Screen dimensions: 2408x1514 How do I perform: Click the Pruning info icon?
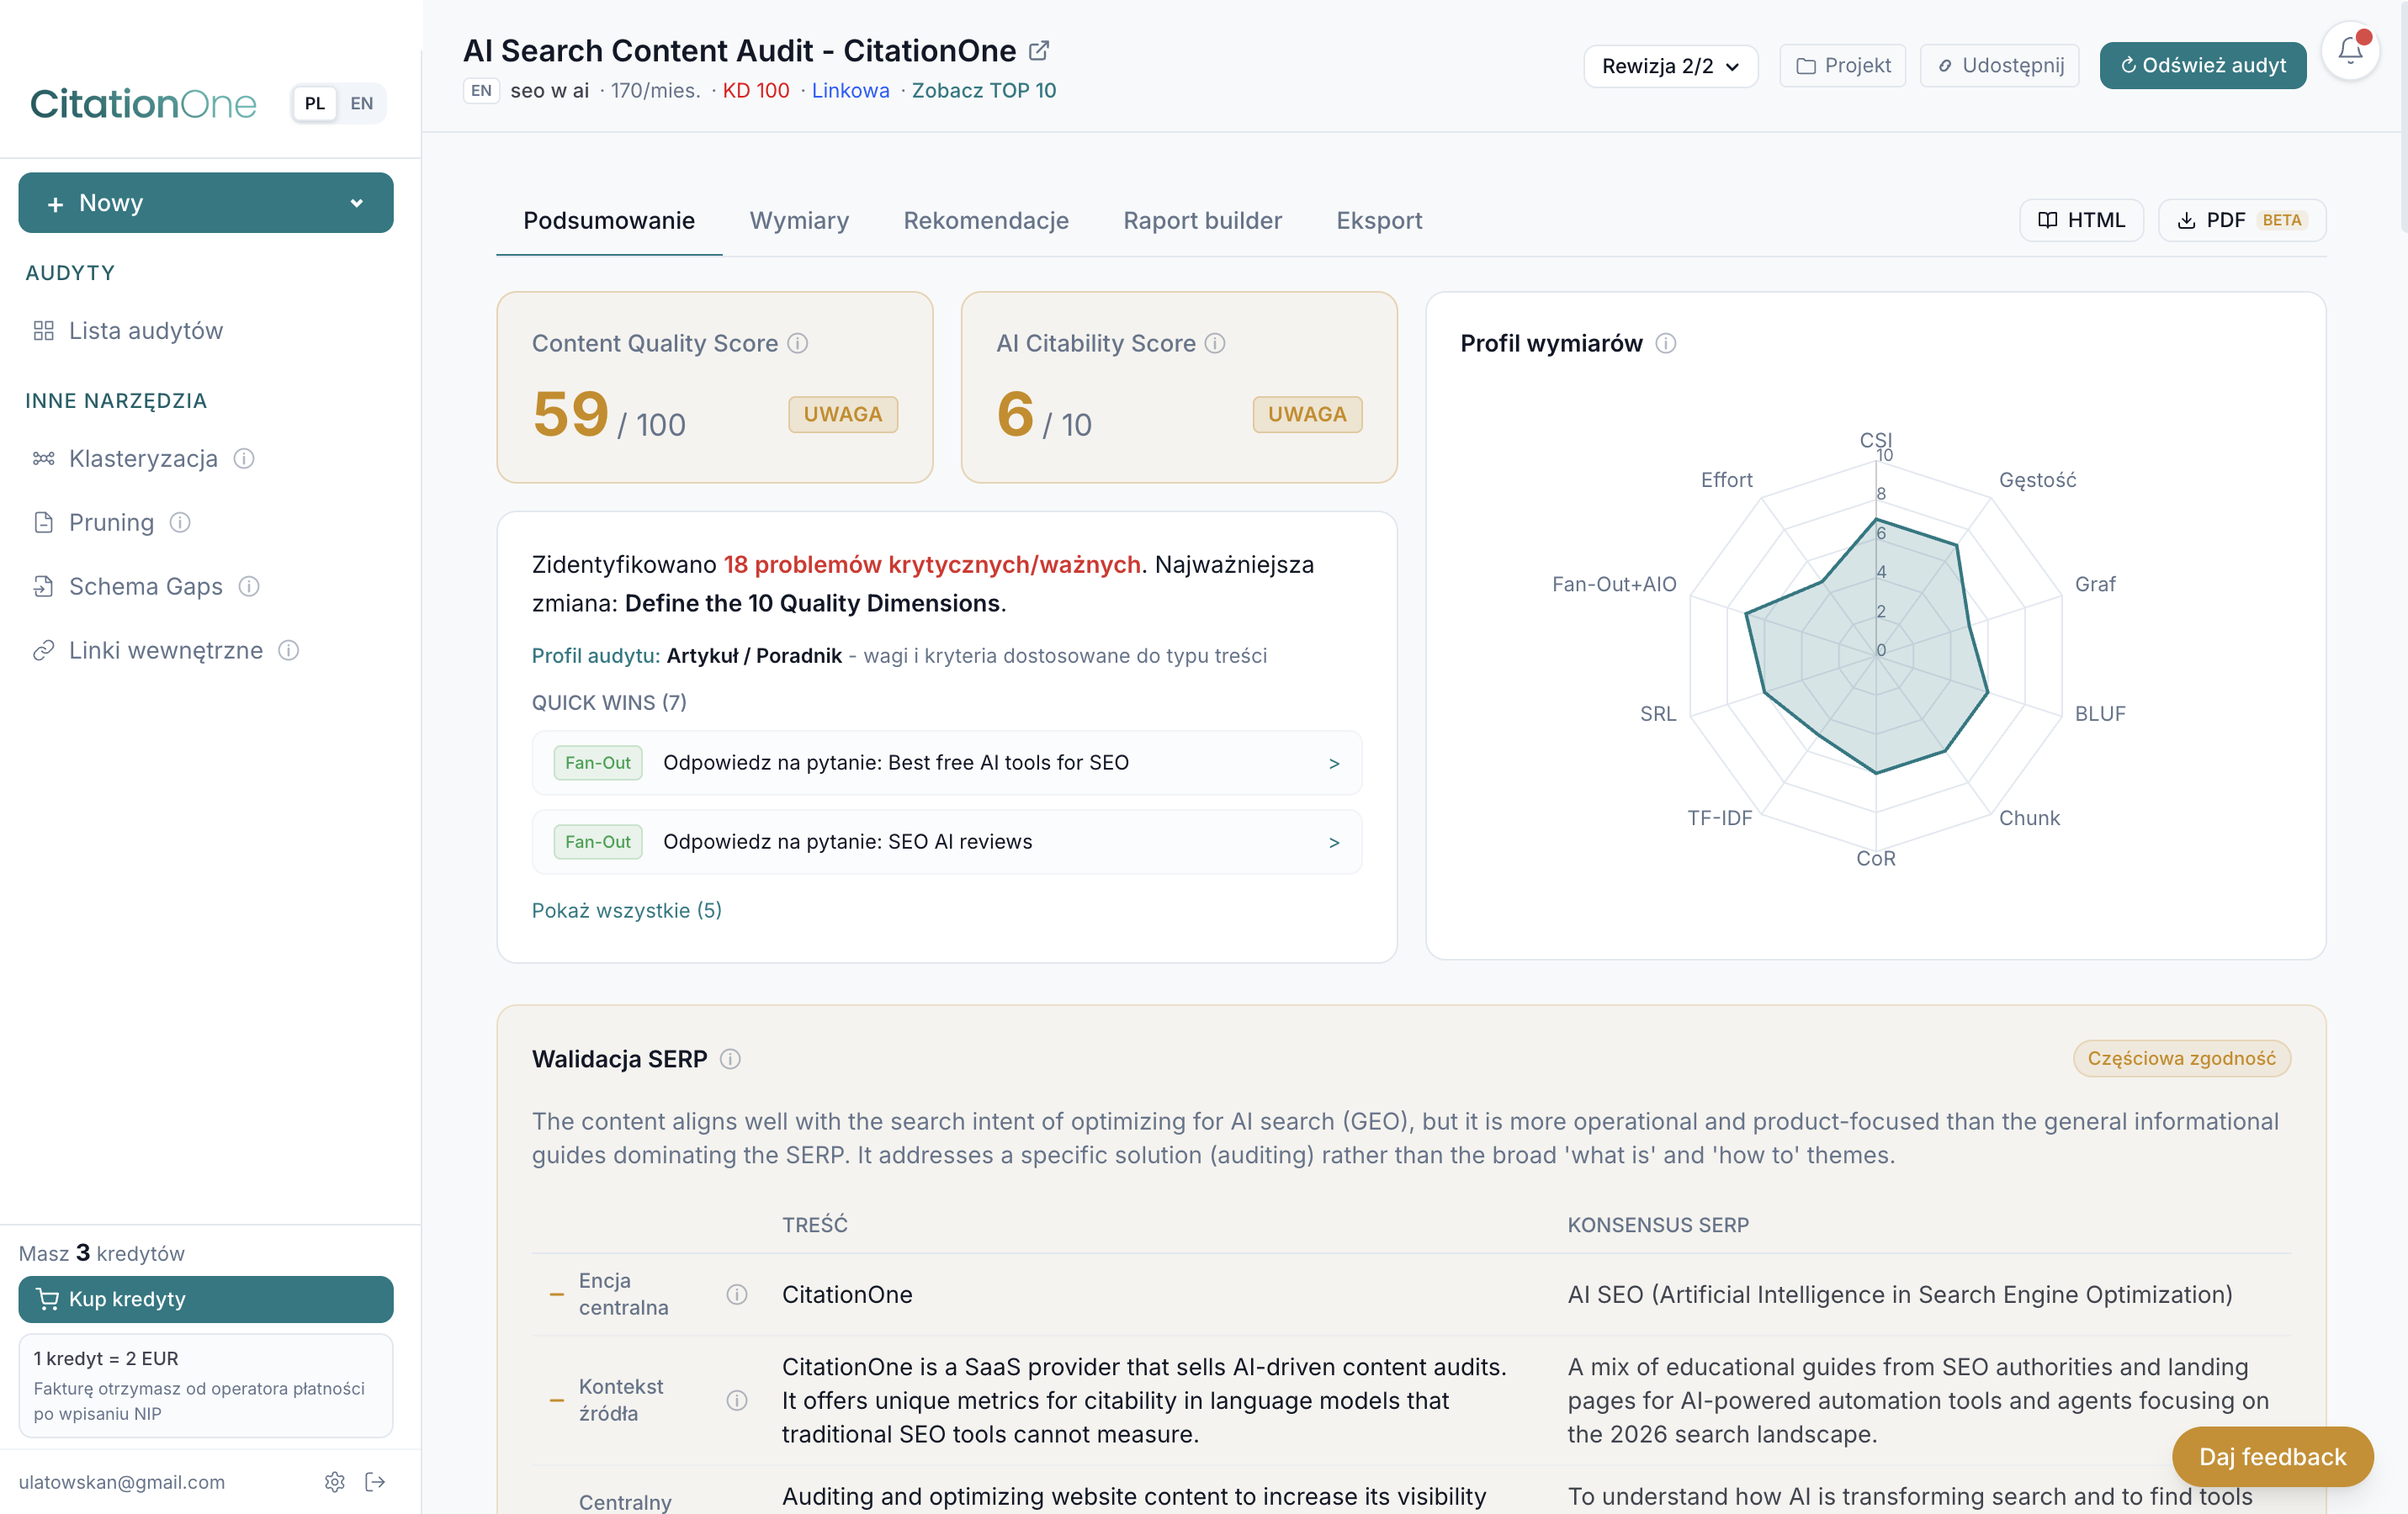pos(180,522)
